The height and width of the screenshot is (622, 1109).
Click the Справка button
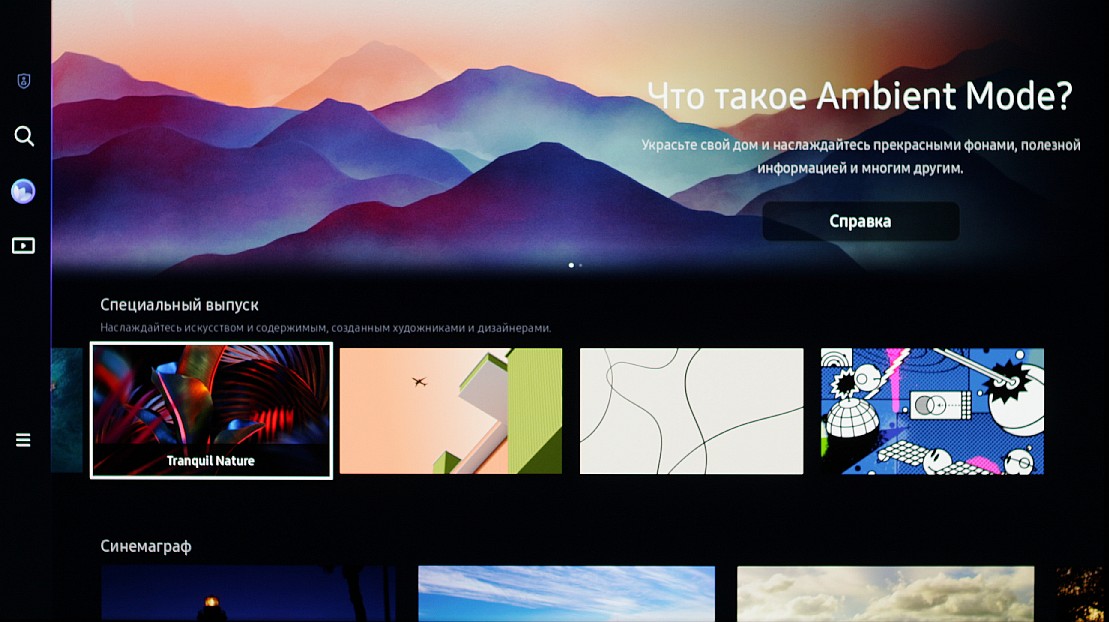coord(861,221)
